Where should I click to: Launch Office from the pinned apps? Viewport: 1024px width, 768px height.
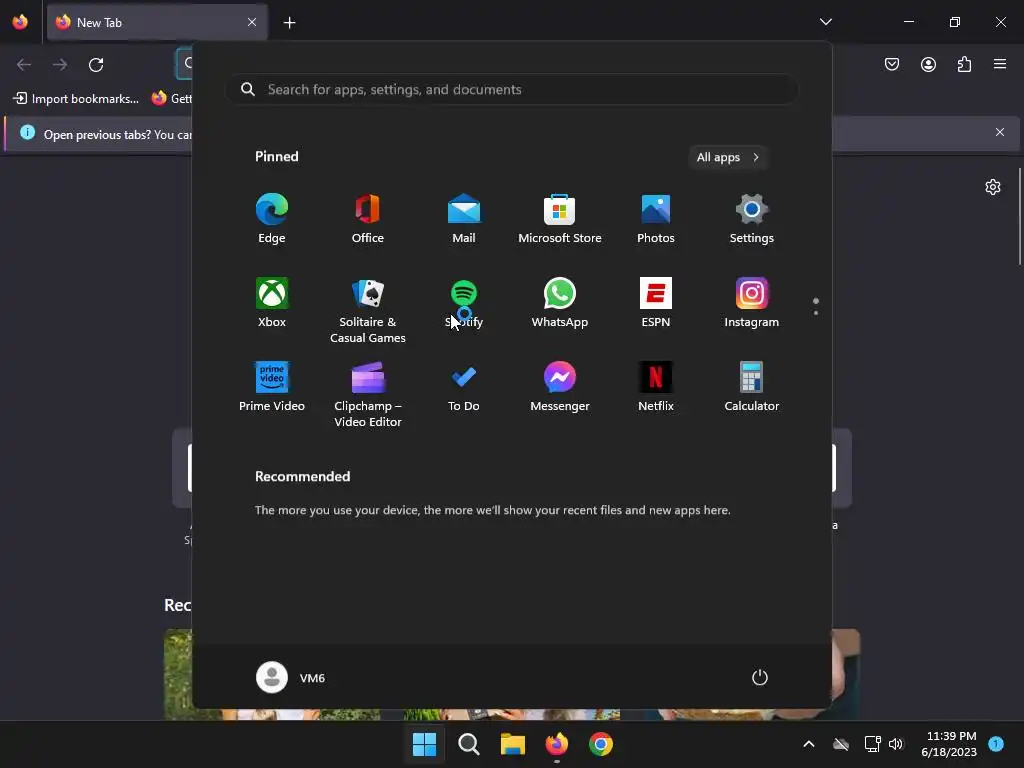tap(368, 219)
